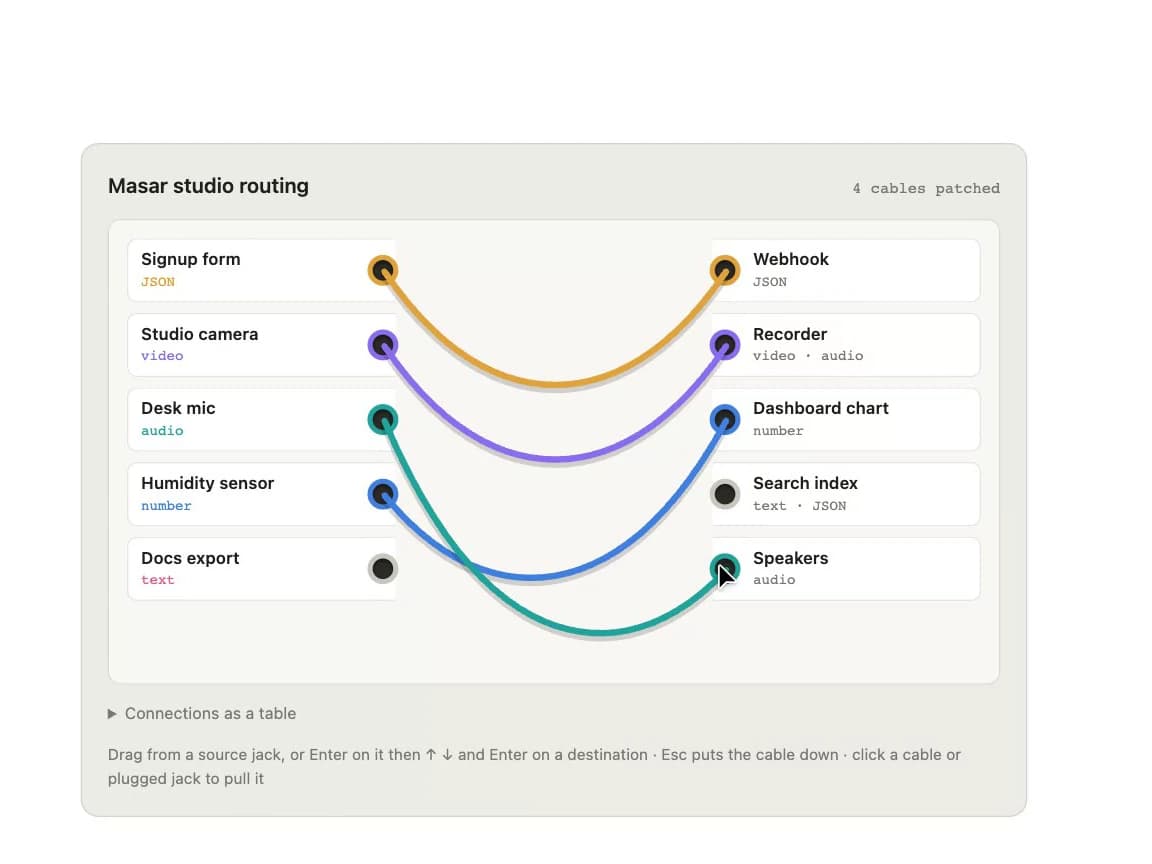Click the Dashboard chart label
The height and width of the screenshot is (864, 1152).
[x=821, y=408]
